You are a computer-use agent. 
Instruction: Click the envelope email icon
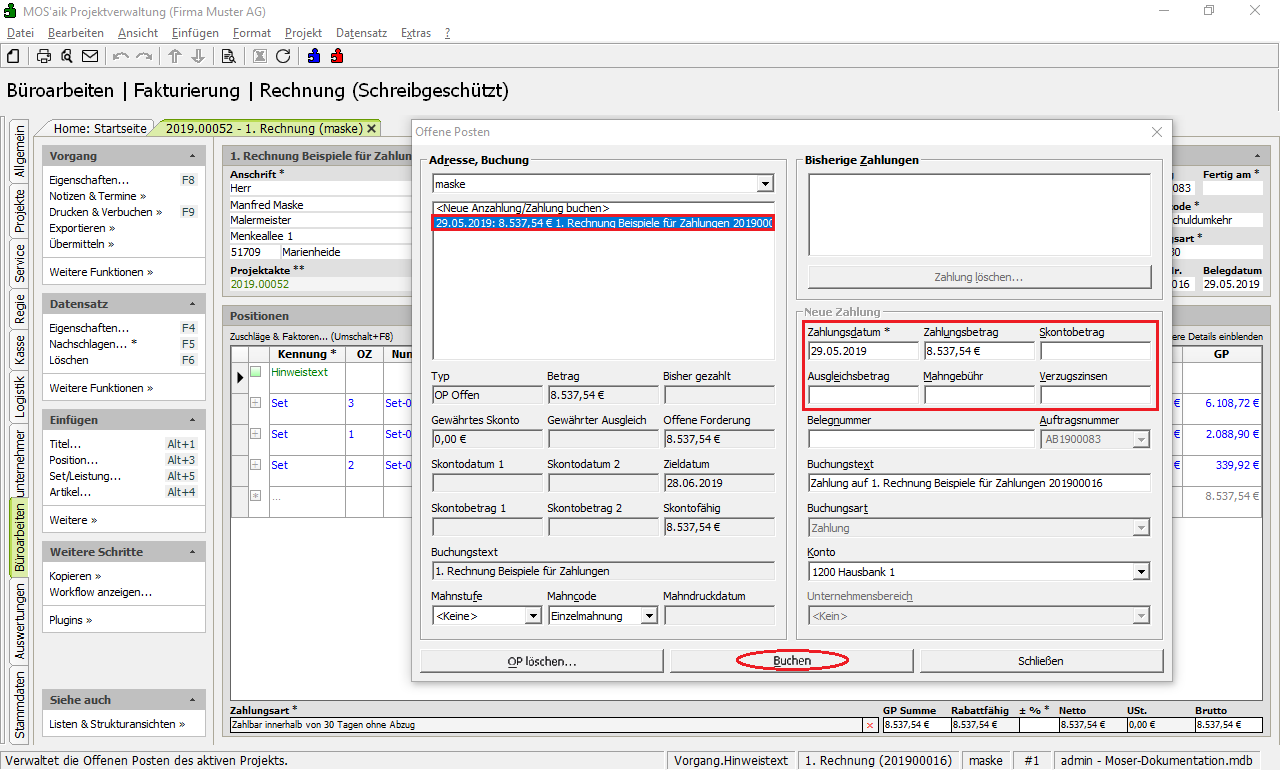(x=90, y=56)
